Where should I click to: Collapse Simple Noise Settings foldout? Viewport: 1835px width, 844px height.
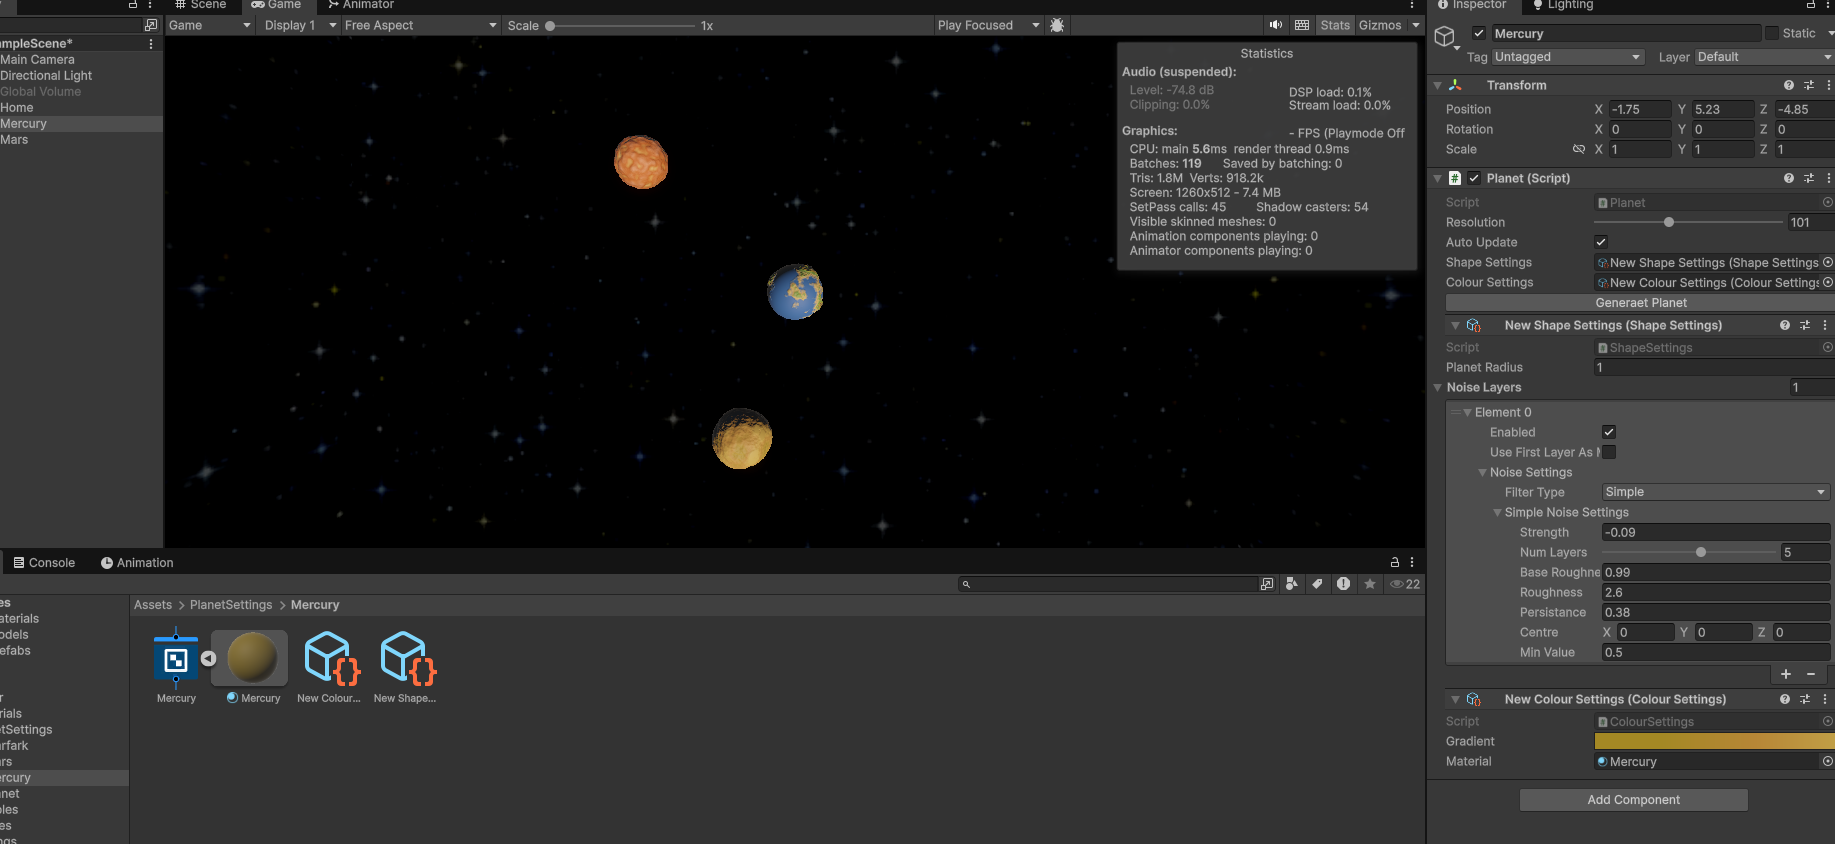tap(1497, 512)
